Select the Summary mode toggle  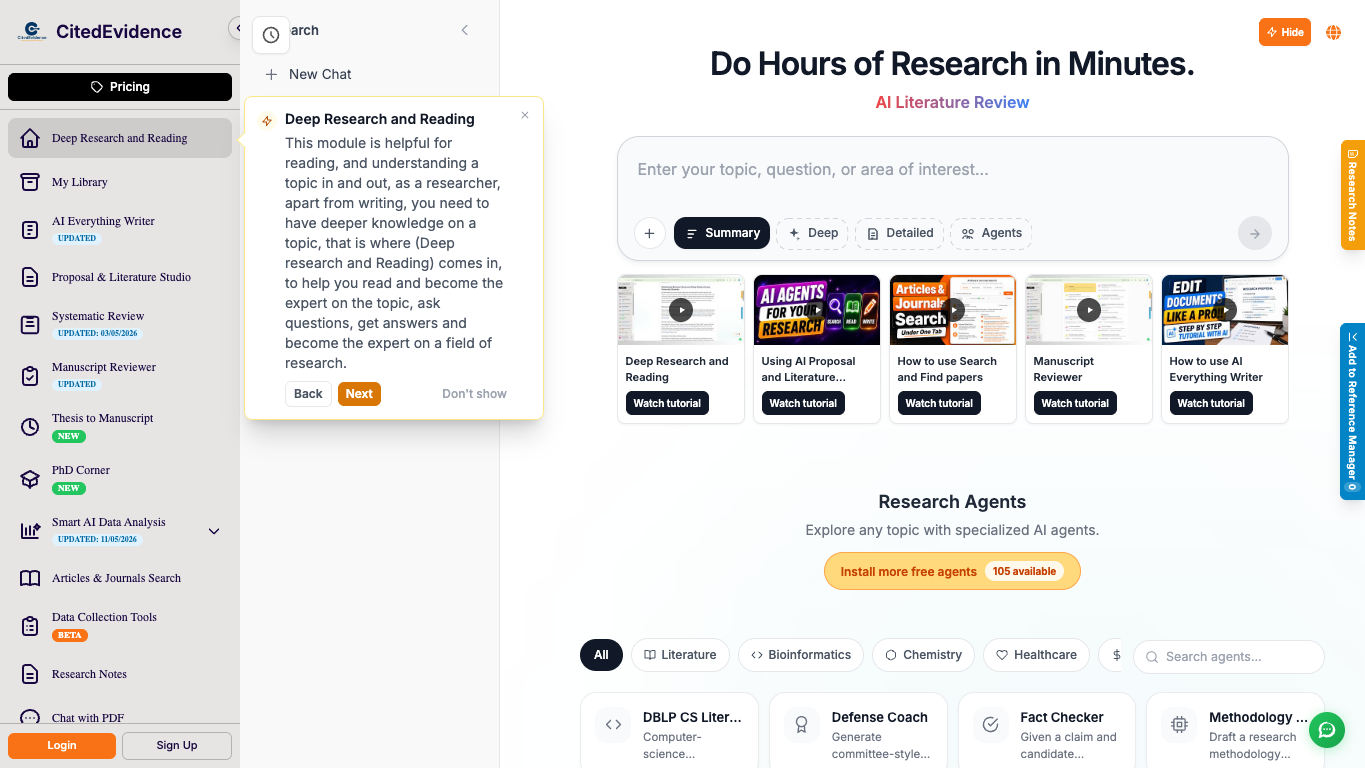click(x=722, y=233)
